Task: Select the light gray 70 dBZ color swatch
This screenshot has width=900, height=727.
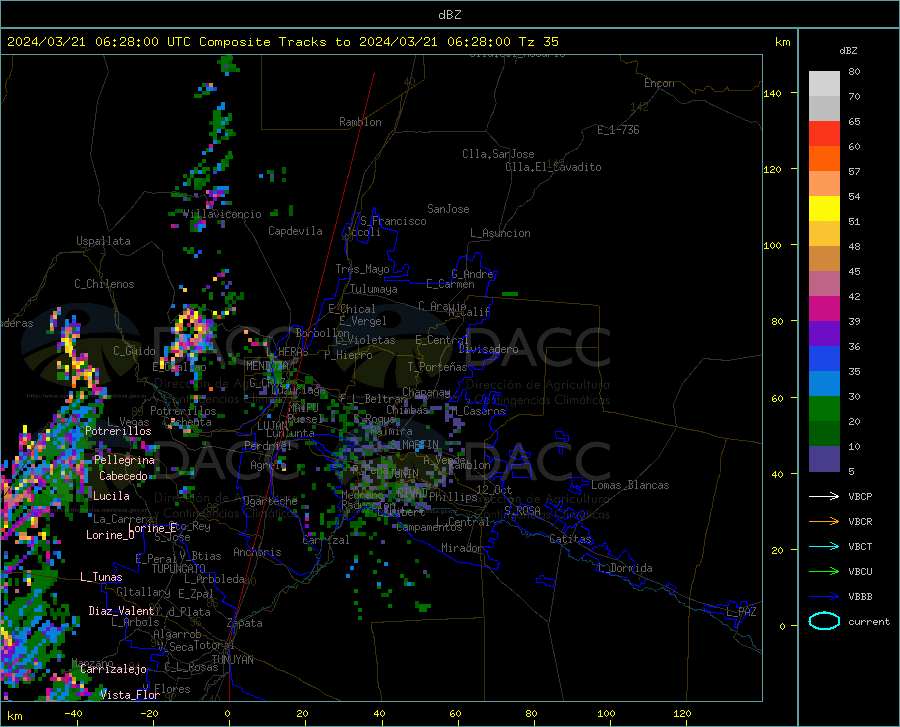Action: (x=824, y=84)
